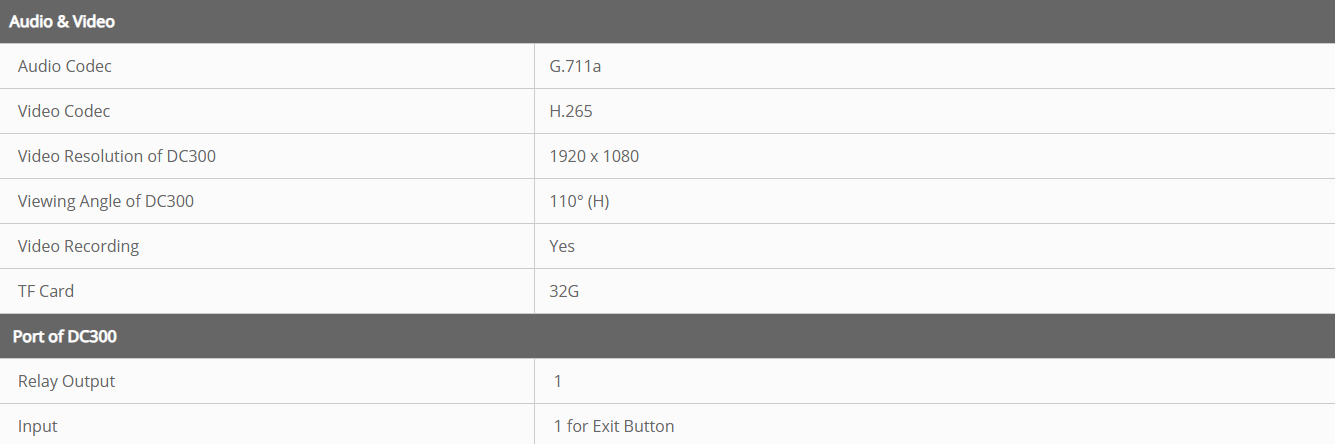Select the TF Card row label
The width and height of the screenshot is (1335, 444).
pos(46,291)
